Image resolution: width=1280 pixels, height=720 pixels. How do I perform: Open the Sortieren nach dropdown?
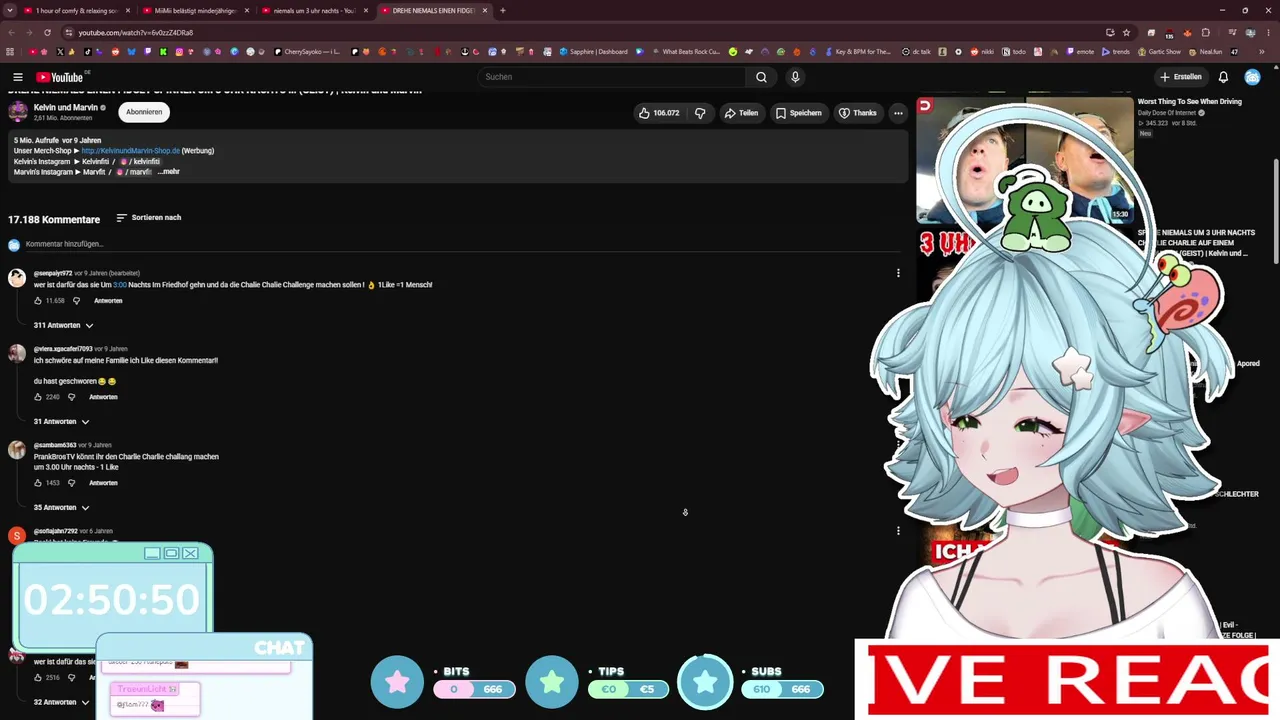pyautogui.click(x=149, y=218)
